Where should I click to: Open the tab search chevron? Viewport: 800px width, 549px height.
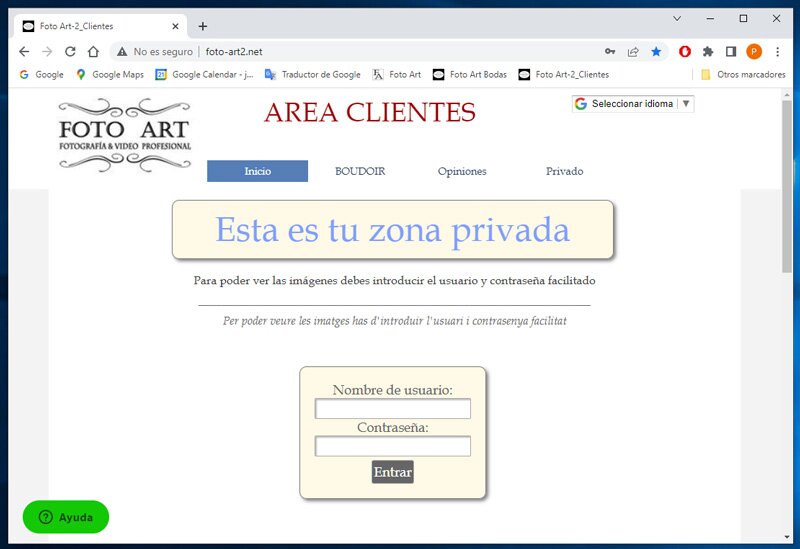coord(677,18)
